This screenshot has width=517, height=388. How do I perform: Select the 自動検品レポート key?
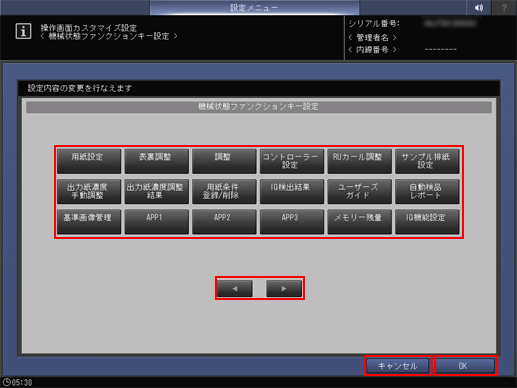(427, 191)
